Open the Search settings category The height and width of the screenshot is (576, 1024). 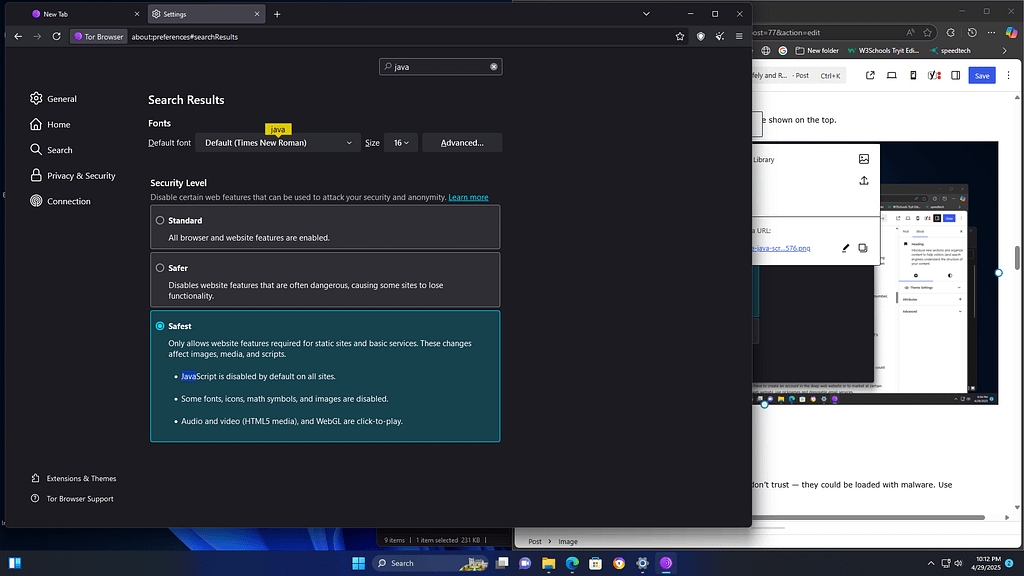[51, 150]
